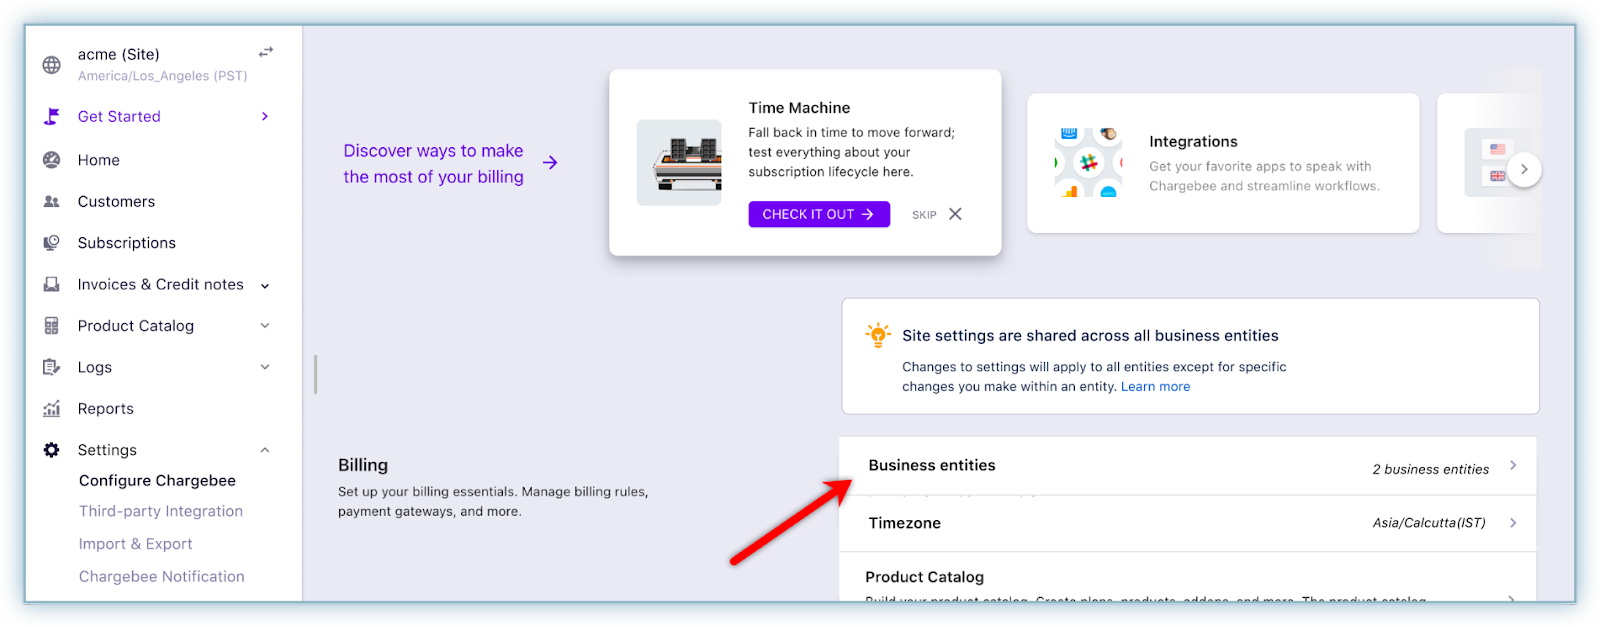Dismiss Time Machine card with X icon
Viewport: 1600px width, 627px height.
coord(955,214)
